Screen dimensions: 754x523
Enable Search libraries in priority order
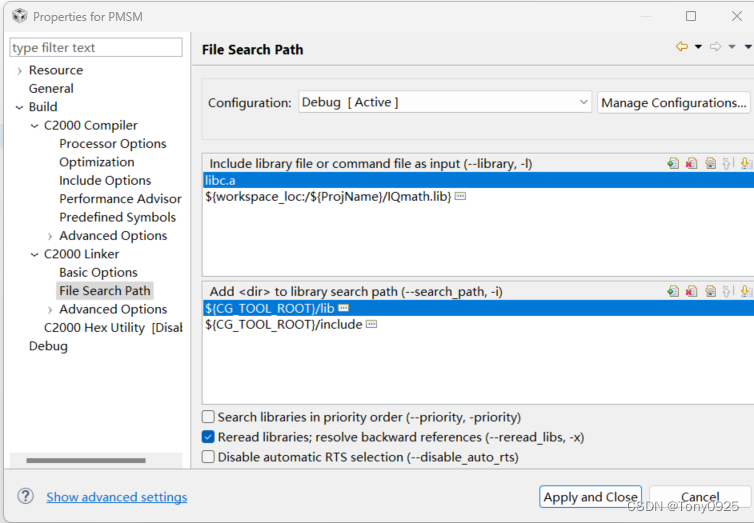point(208,417)
